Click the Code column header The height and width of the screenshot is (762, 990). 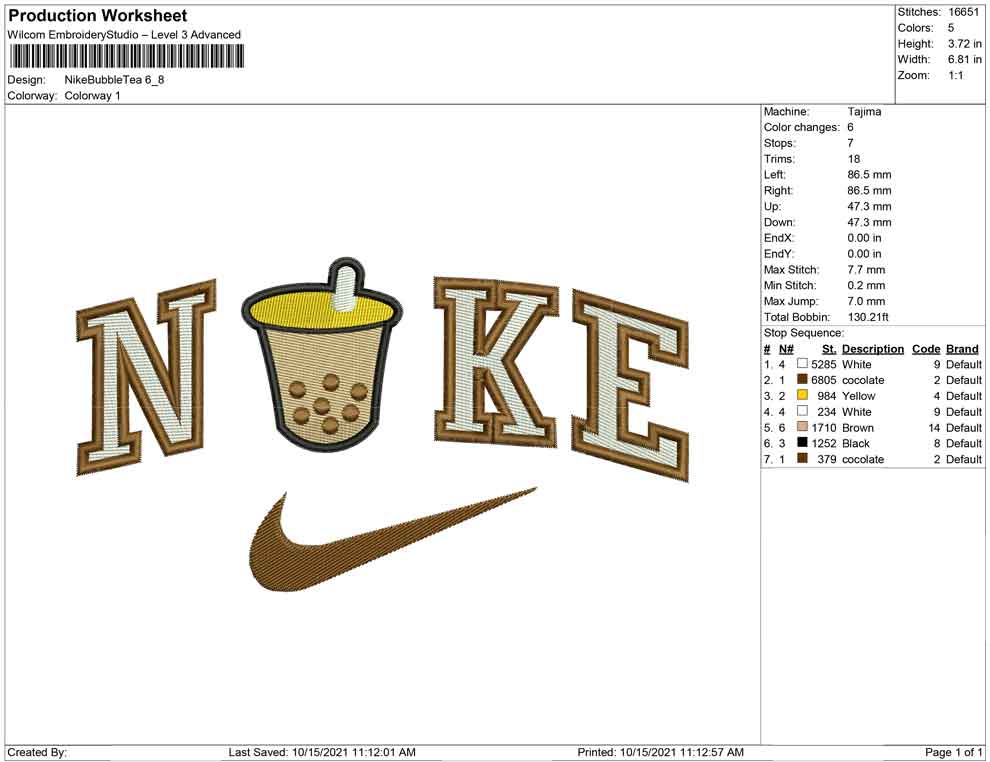click(x=926, y=349)
